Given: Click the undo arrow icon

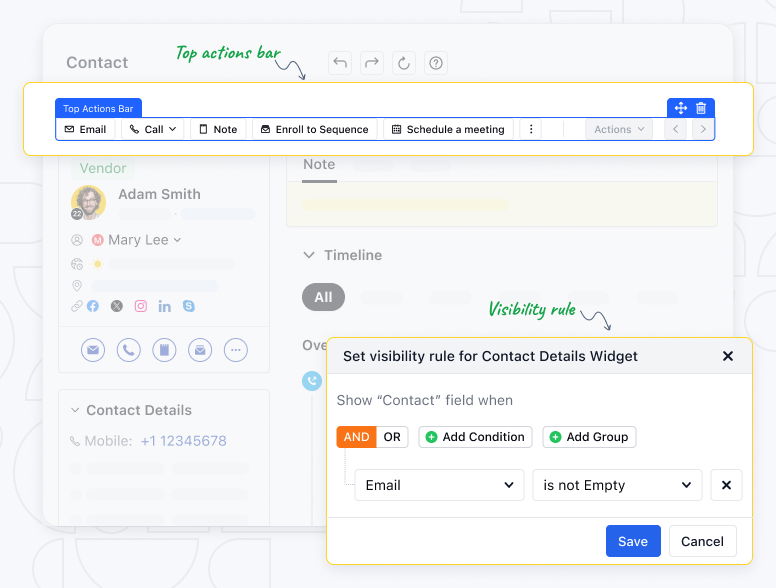Looking at the screenshot, I should 340,63.
